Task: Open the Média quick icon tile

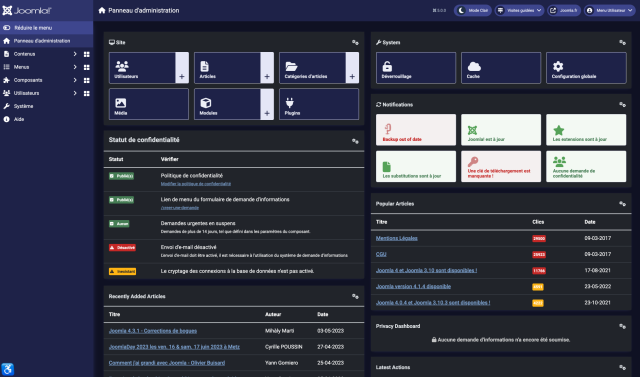Action: tap(149, 104)
